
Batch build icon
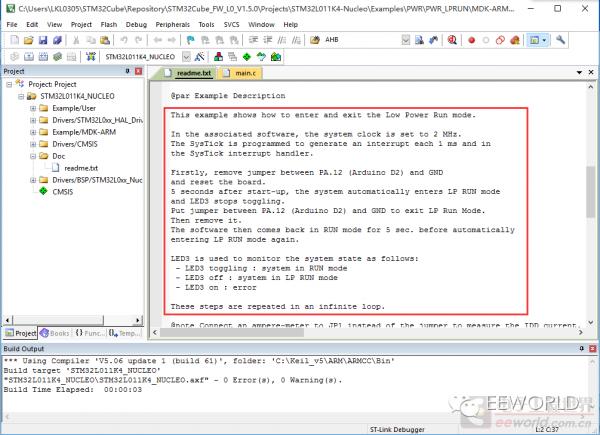[57, 57]
